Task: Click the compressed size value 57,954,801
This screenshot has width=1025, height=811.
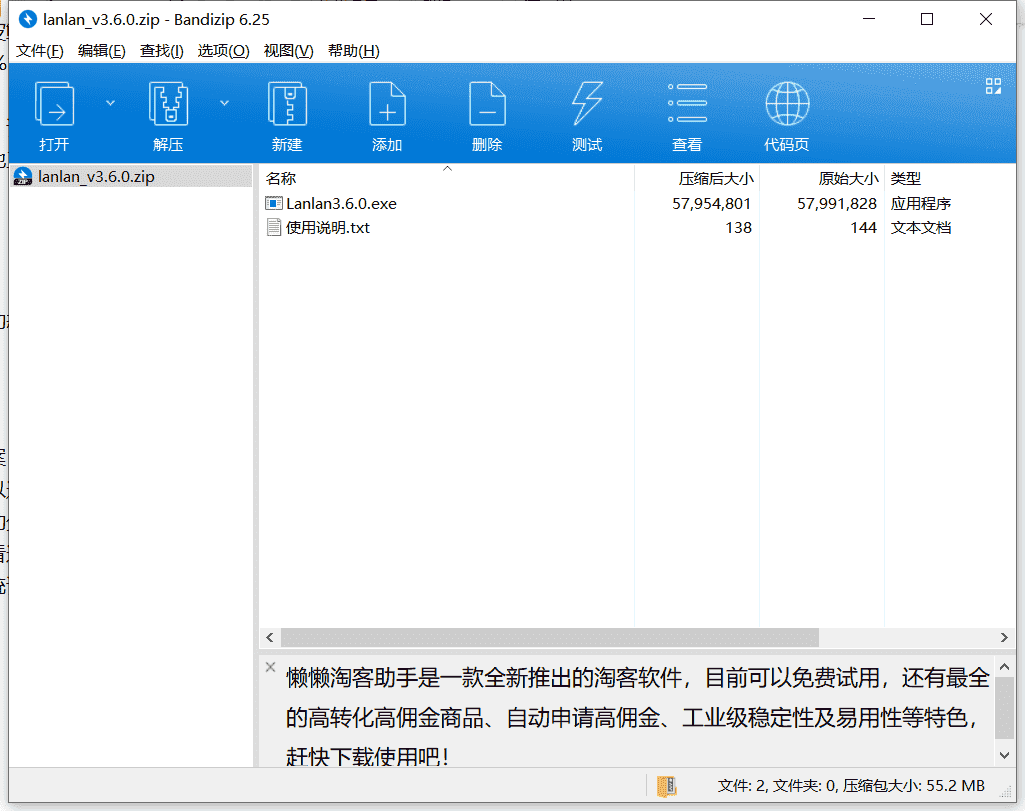Action: pos(711,203)
